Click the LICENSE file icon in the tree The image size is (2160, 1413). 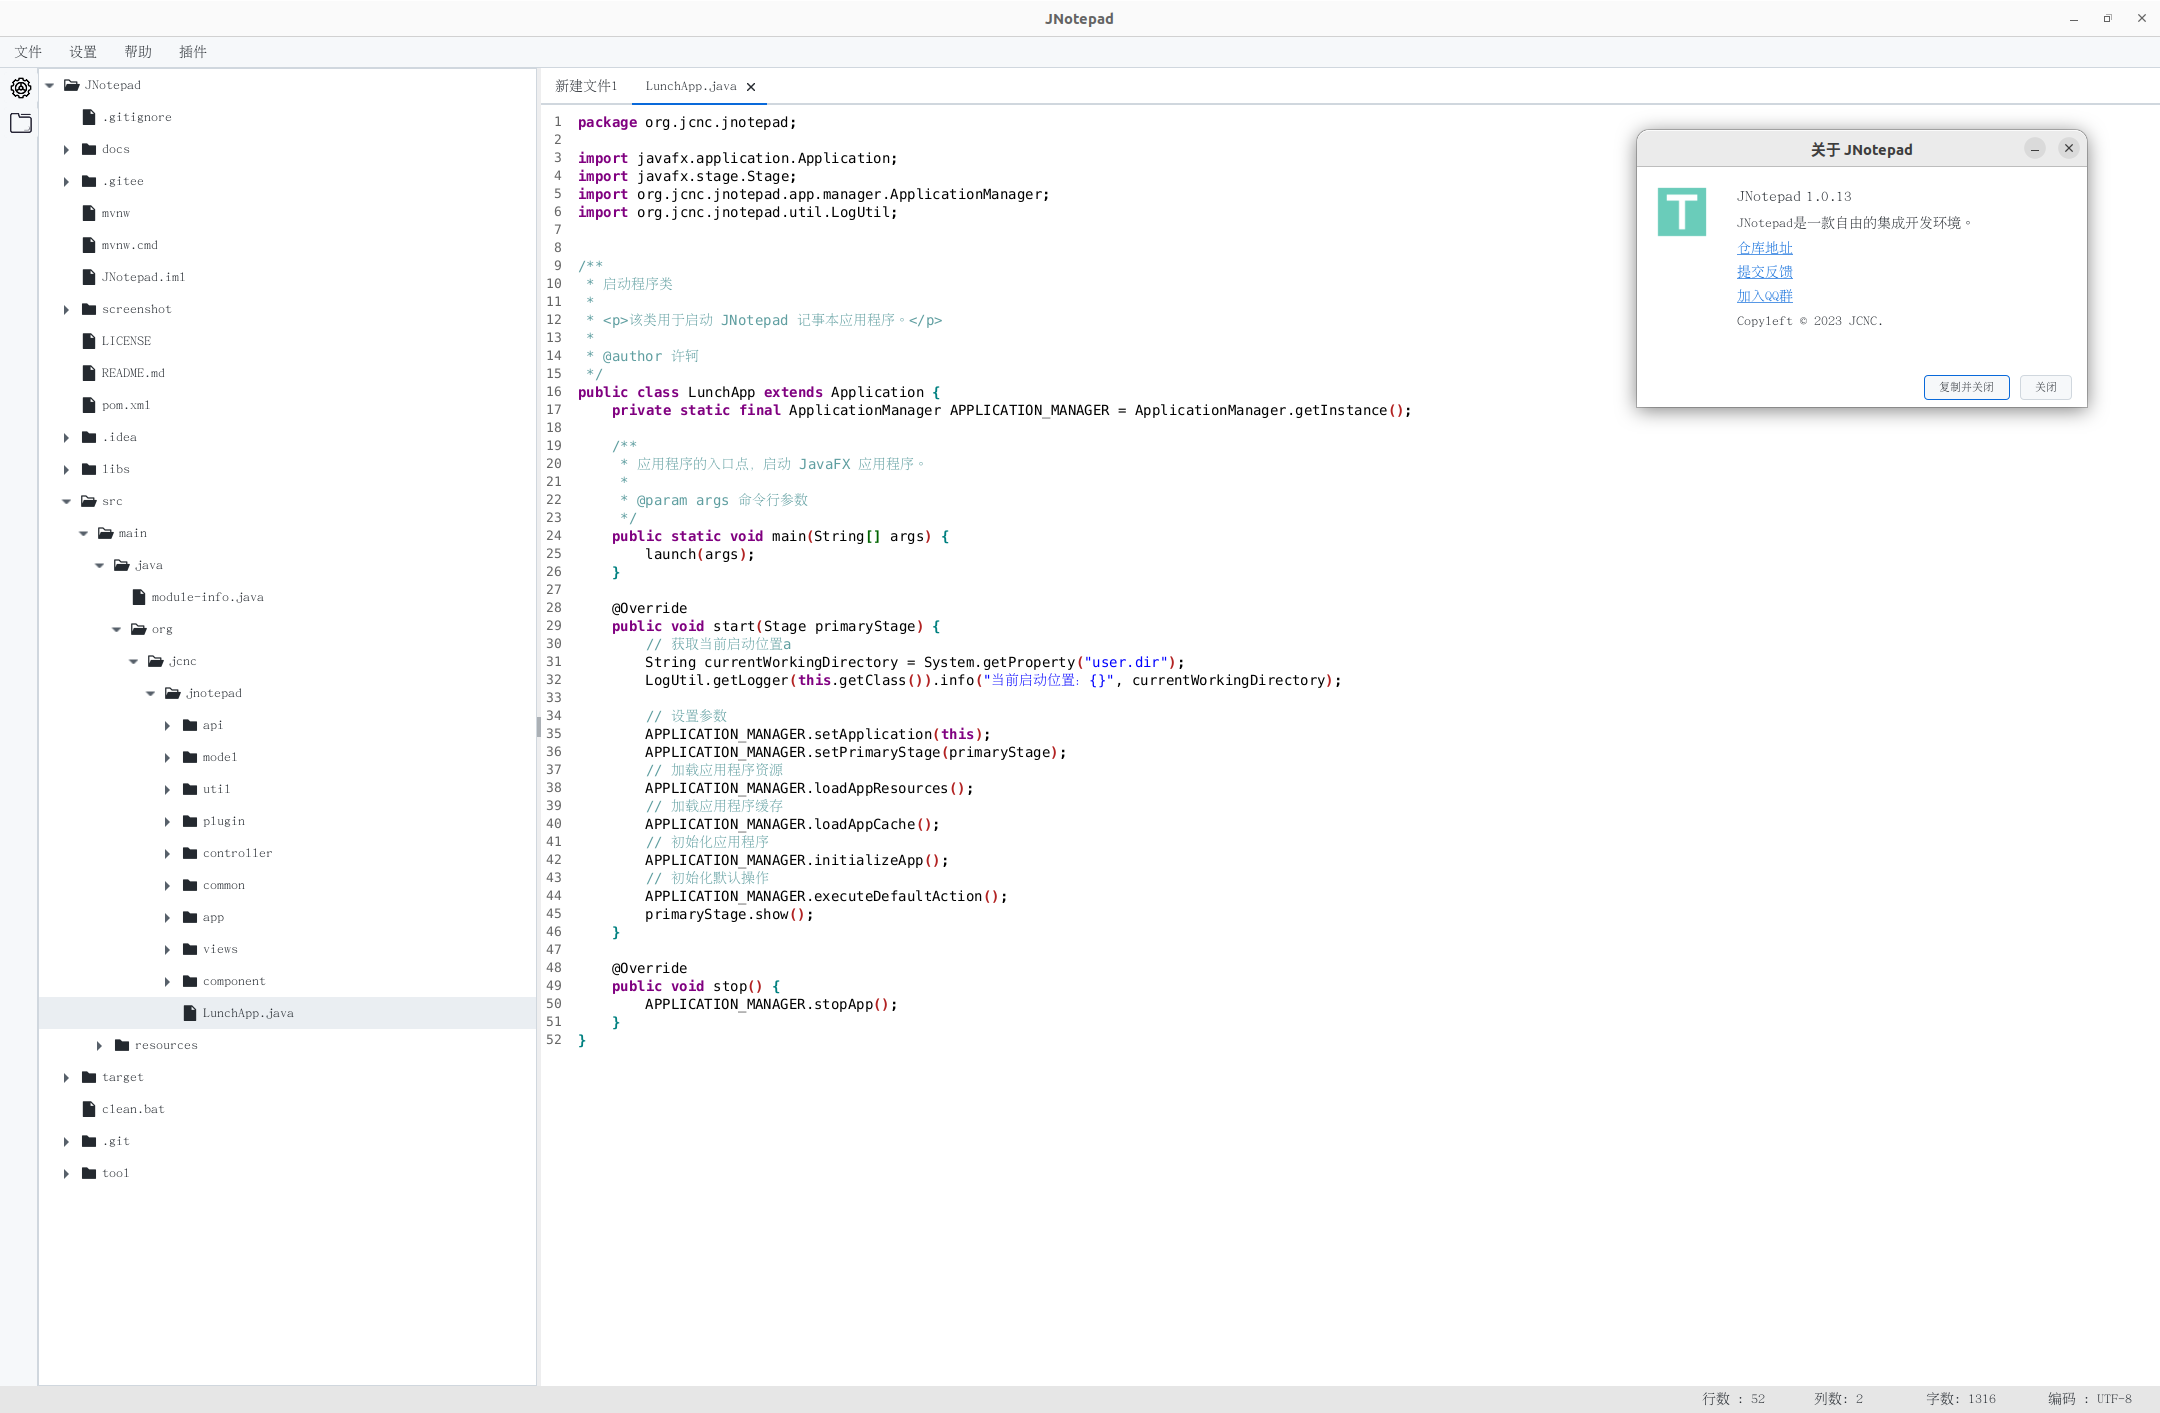point(89,341)
